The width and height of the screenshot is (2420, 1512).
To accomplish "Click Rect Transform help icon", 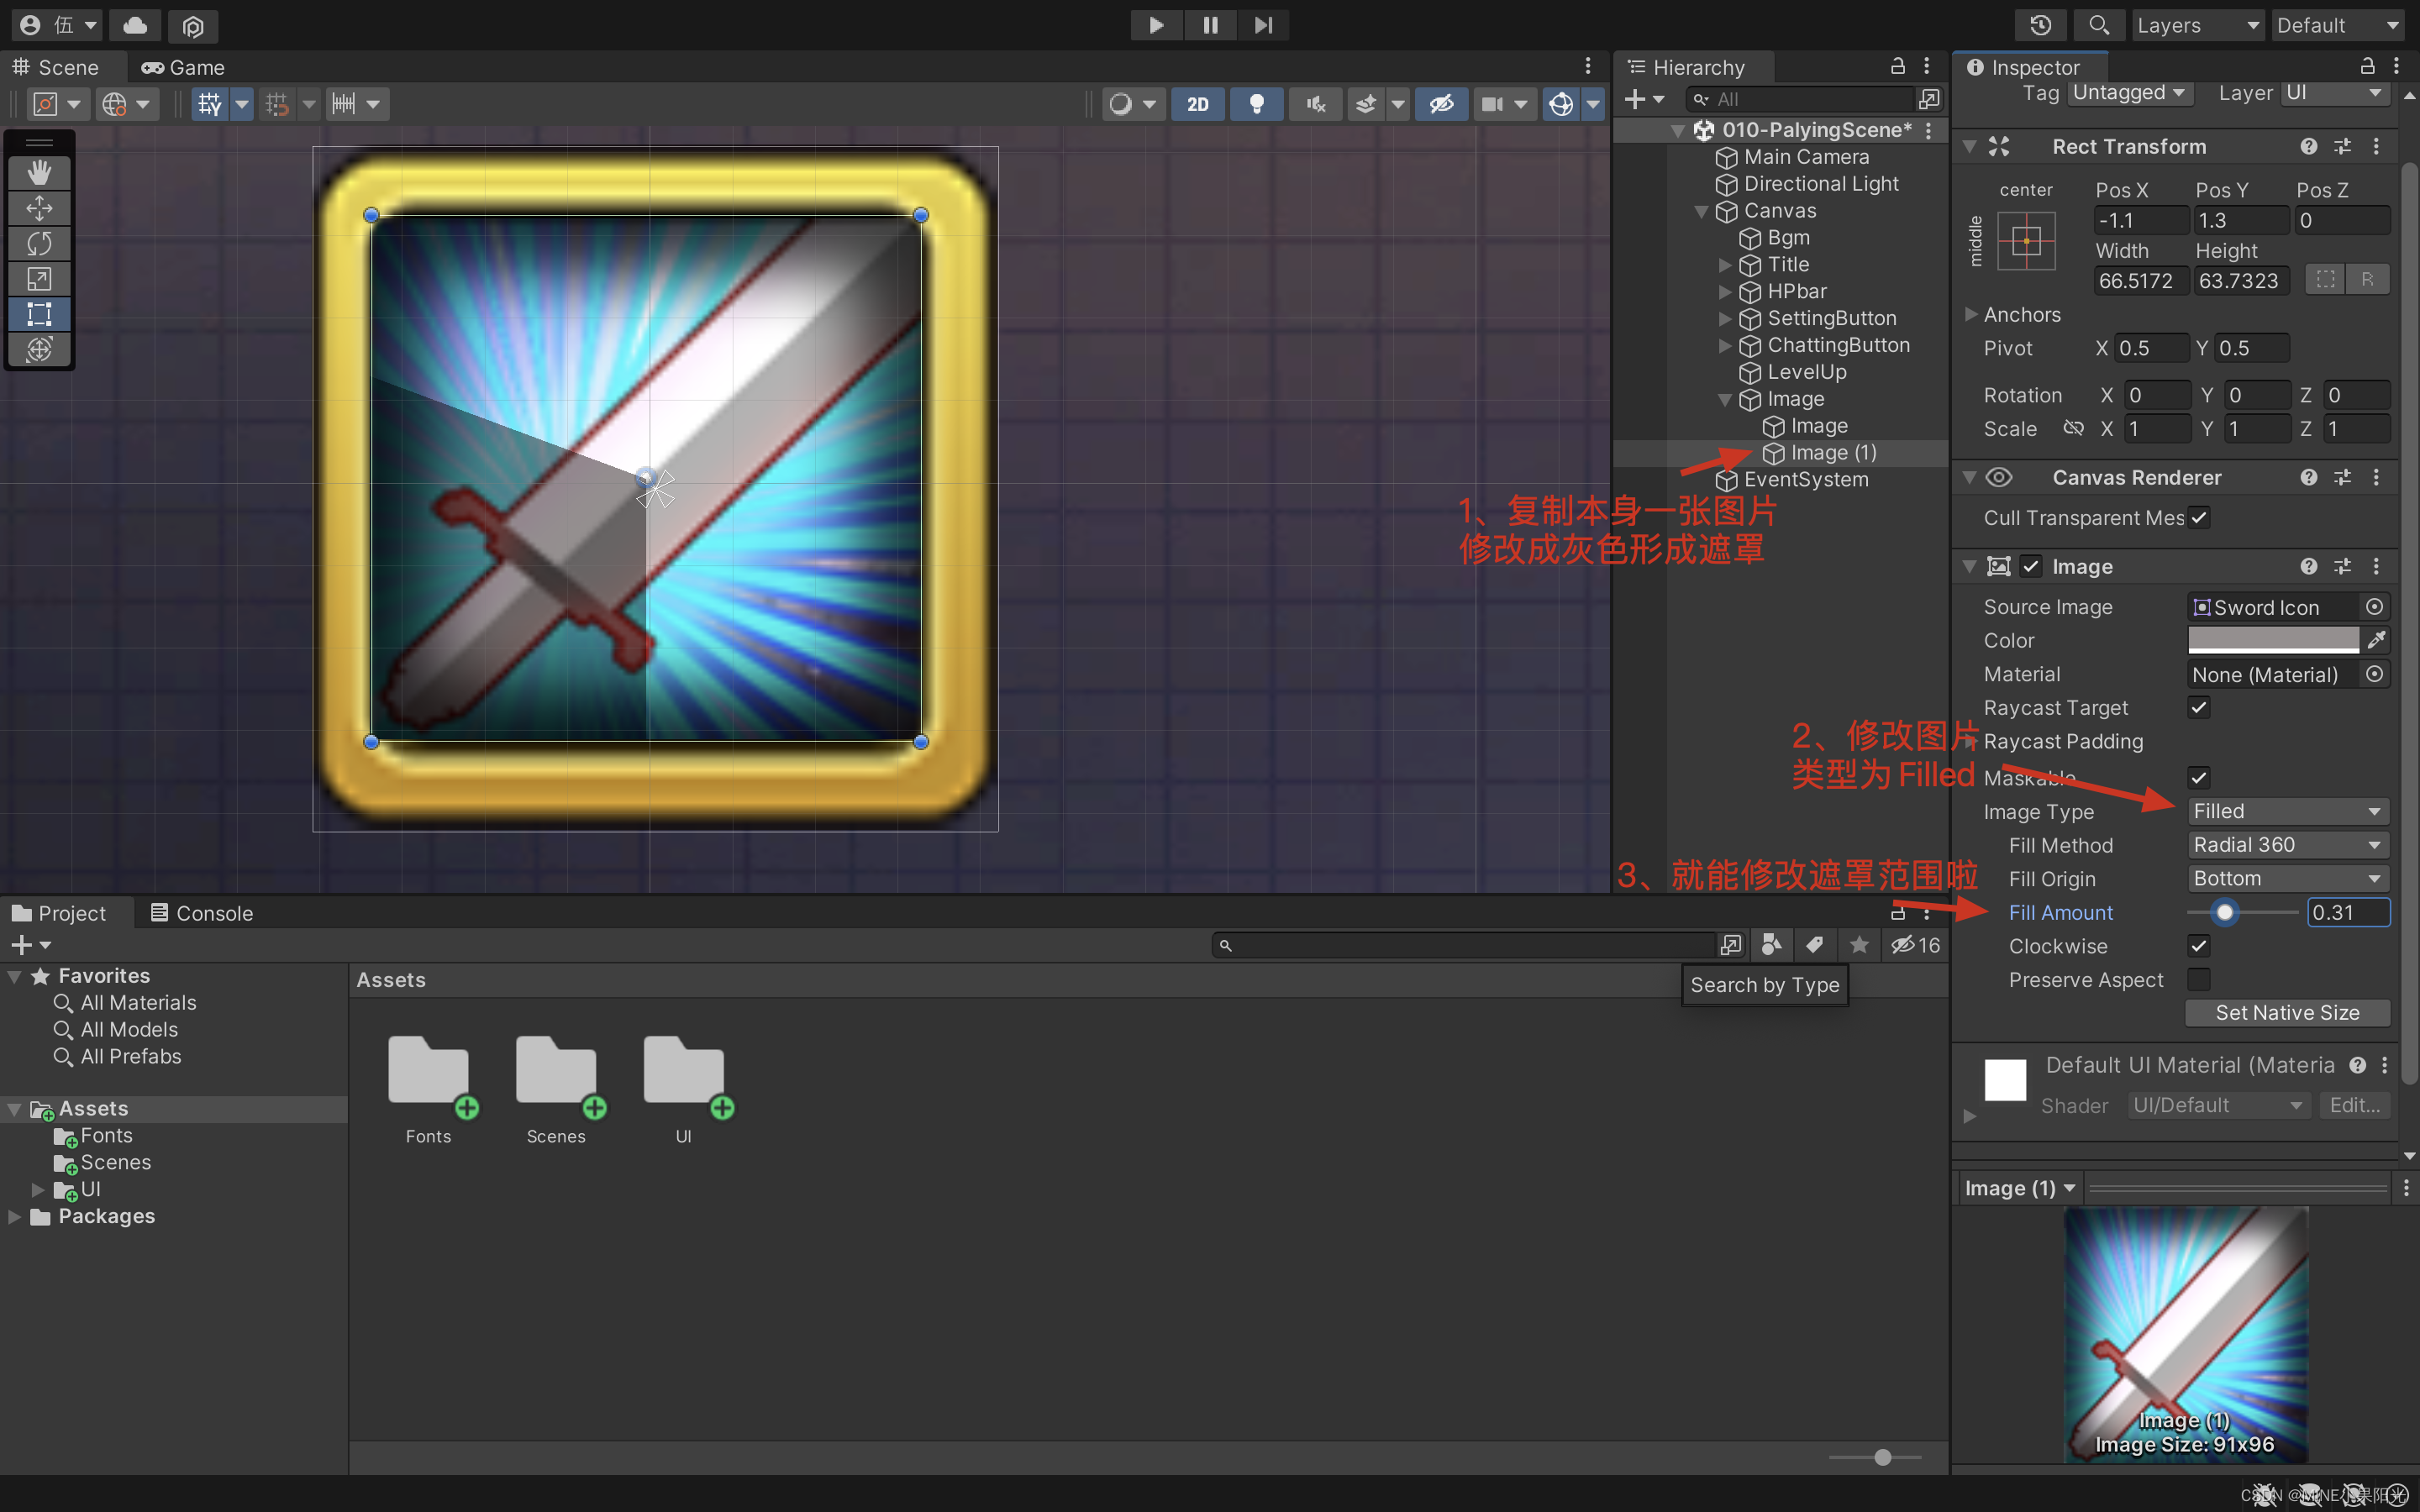I will click(2308, 146).
